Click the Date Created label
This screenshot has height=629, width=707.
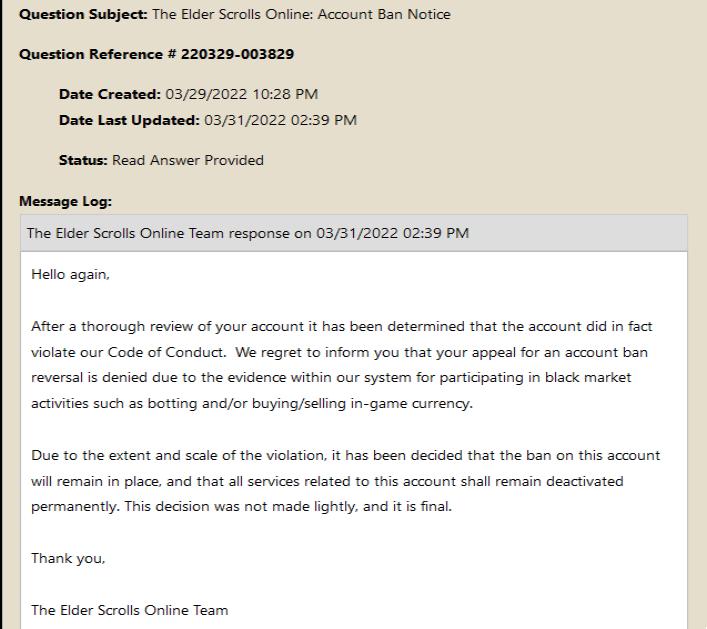click(x=109, y=95)
